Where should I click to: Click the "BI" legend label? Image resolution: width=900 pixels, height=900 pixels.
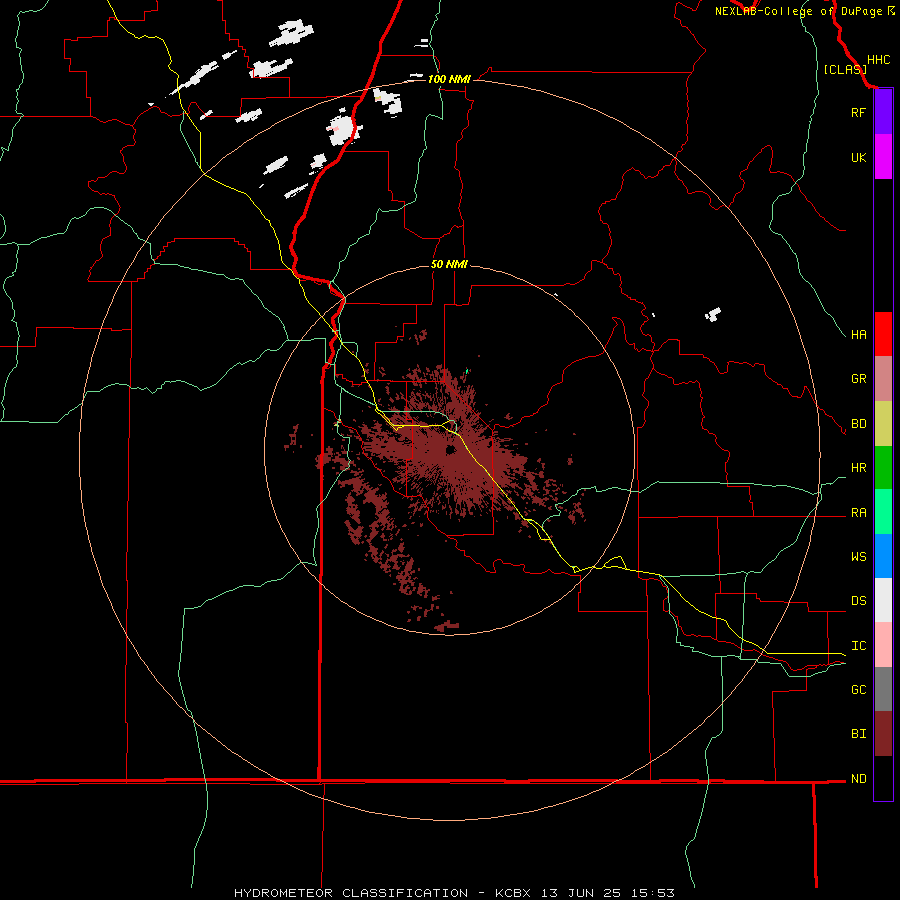pos(858,734)
